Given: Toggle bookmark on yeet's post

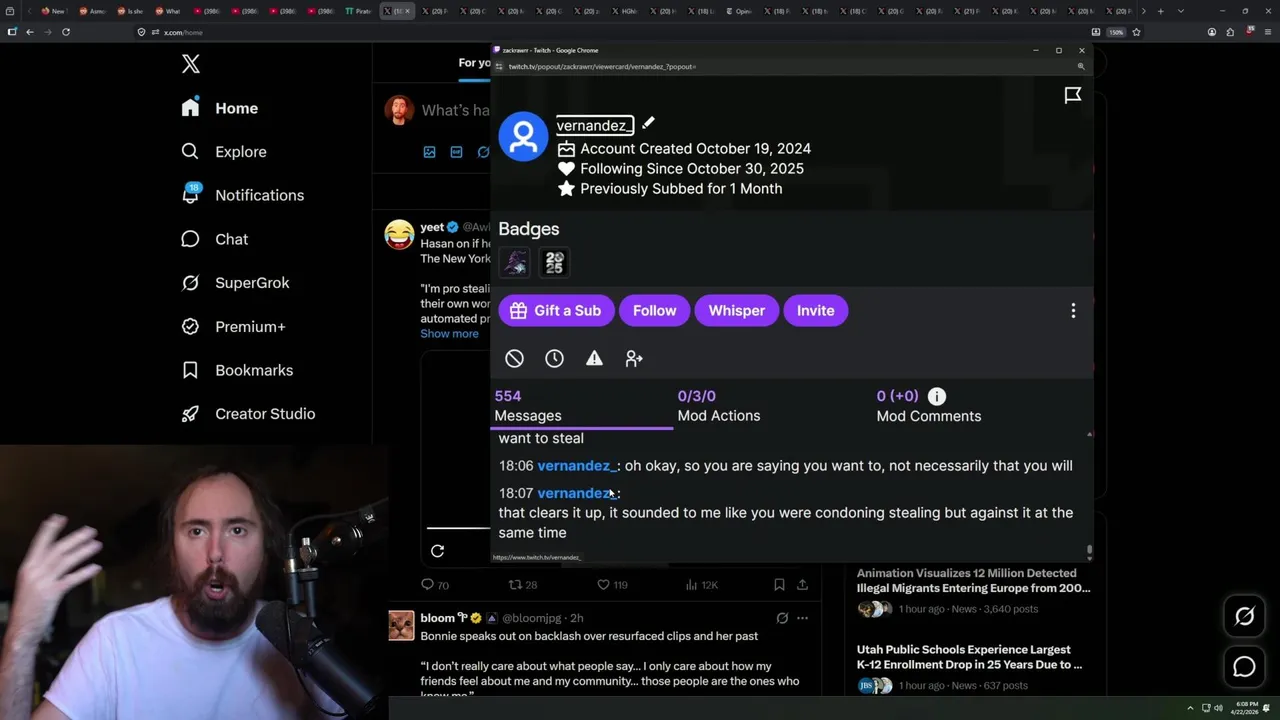Looking at the screenshot, I should (x=779, y=585).
